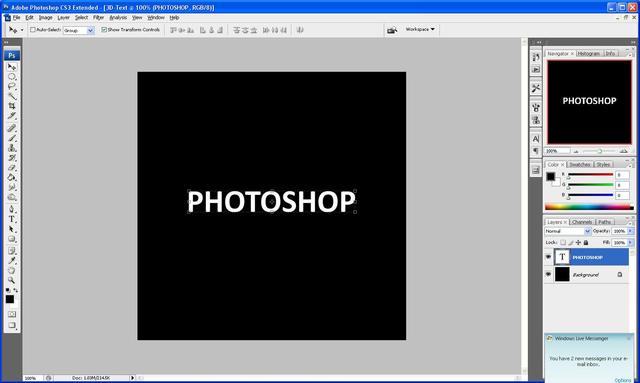Open the layer Fill slider arrow
Screen dimensions: 640x383
630,243
